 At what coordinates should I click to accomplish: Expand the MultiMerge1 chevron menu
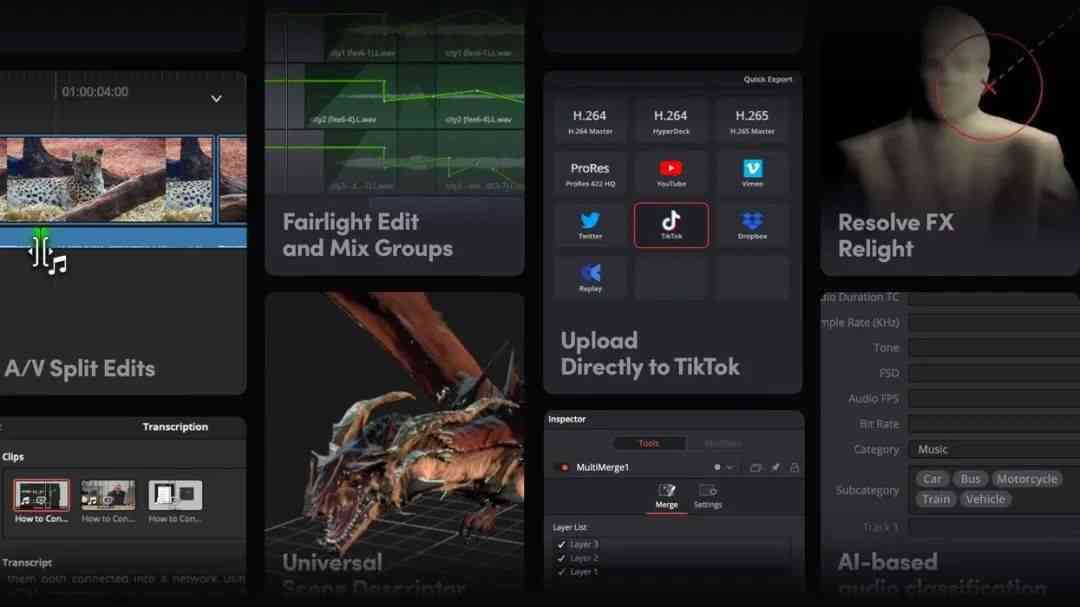click(729, 467)
